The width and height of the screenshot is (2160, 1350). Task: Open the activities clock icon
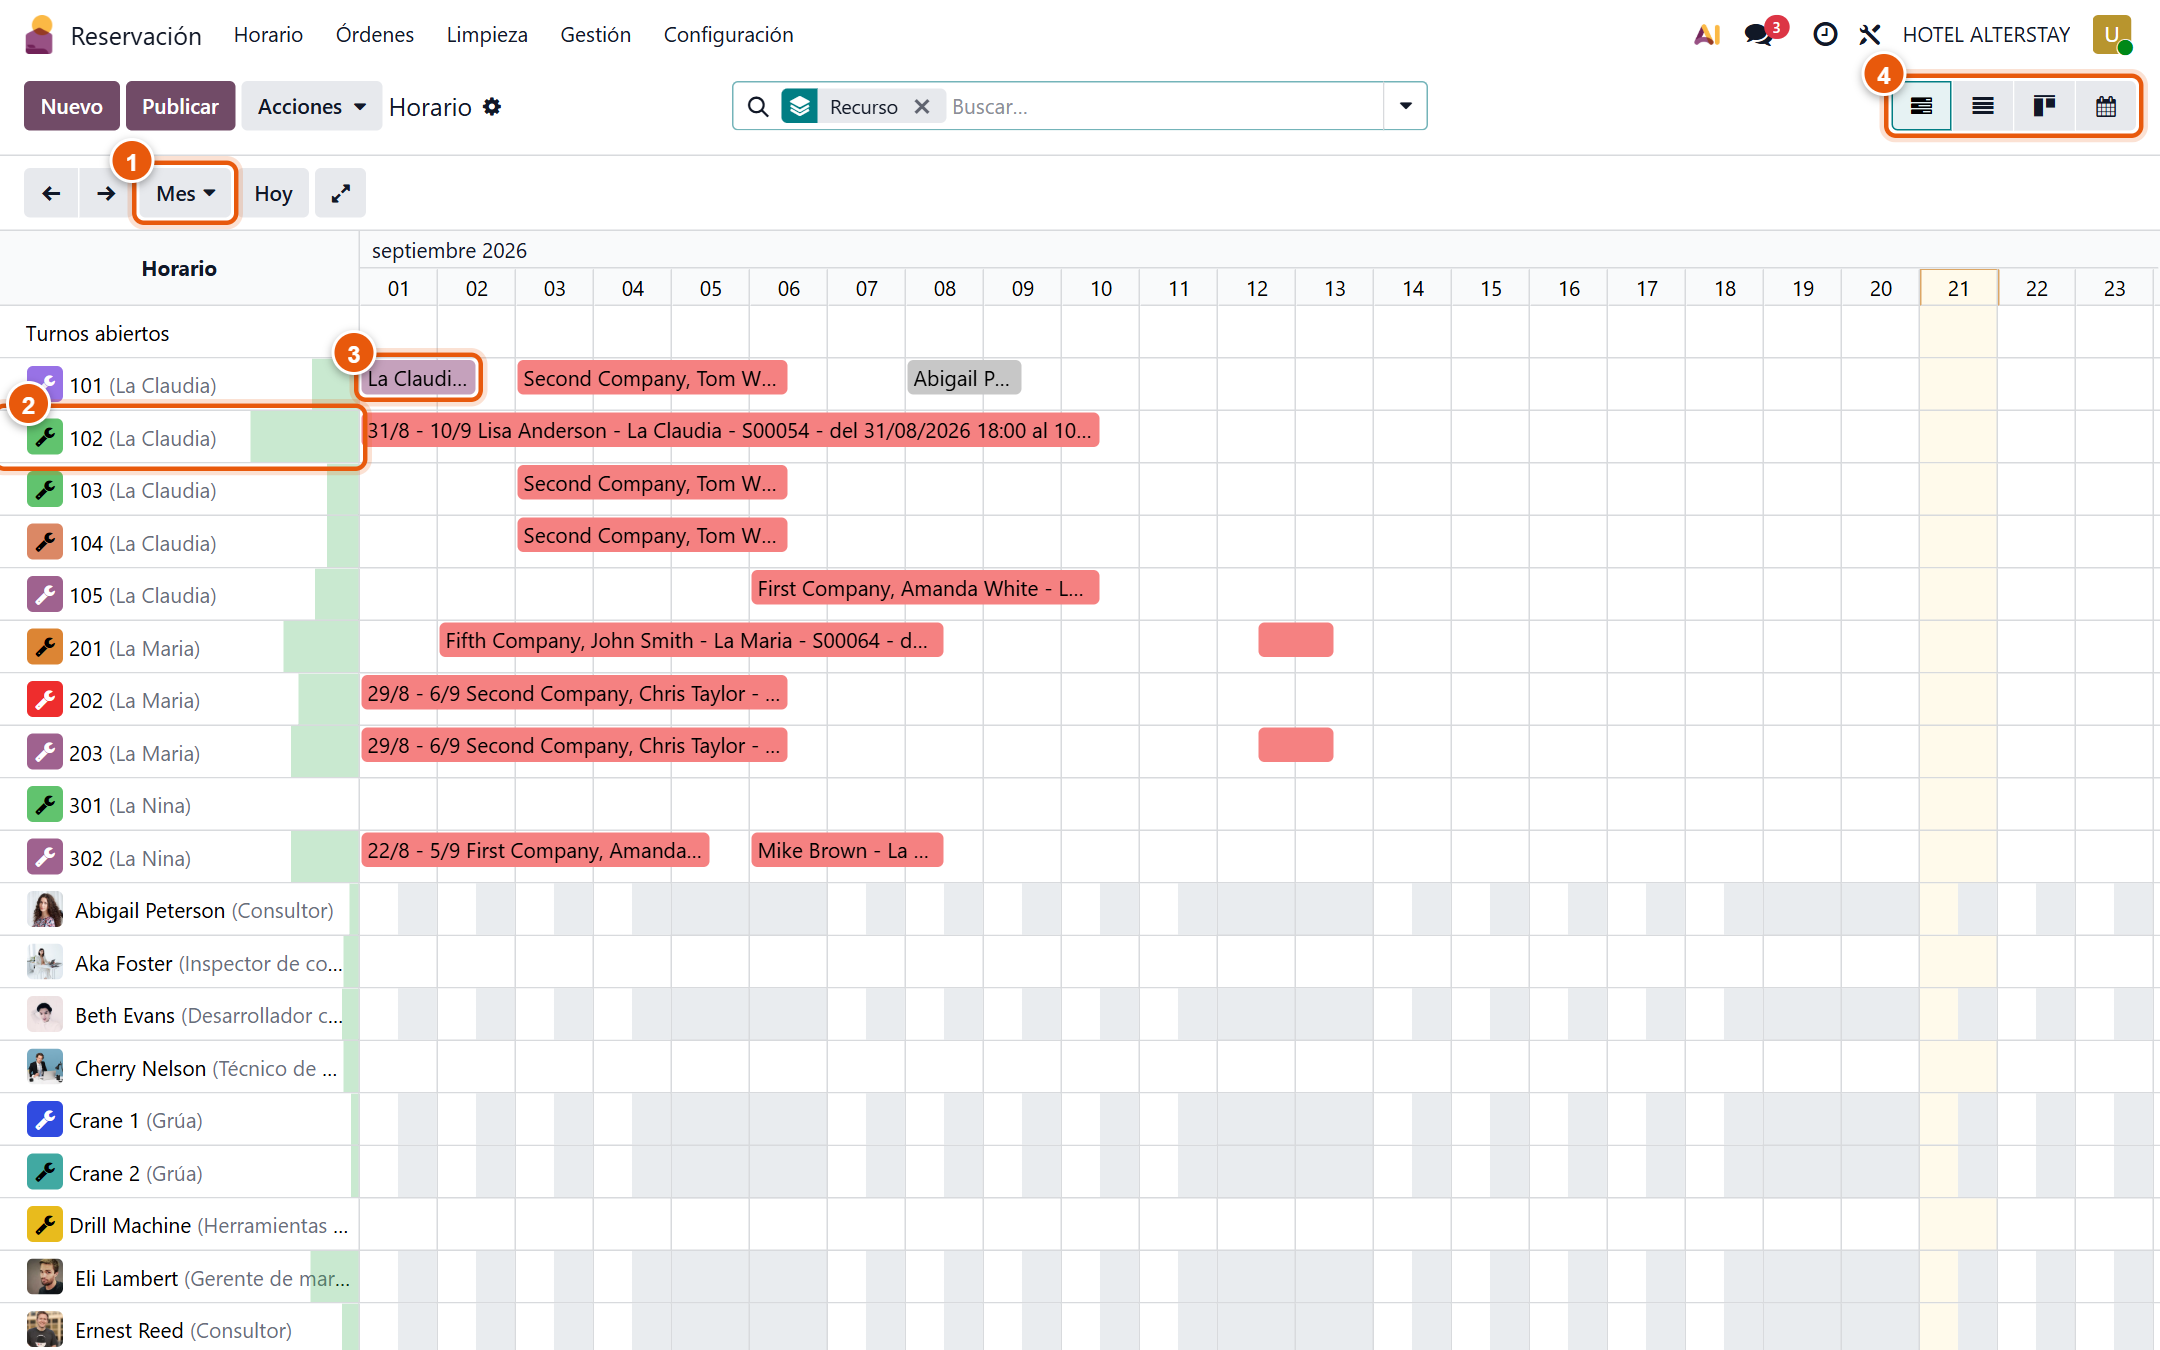click(x=1825, y=35)
